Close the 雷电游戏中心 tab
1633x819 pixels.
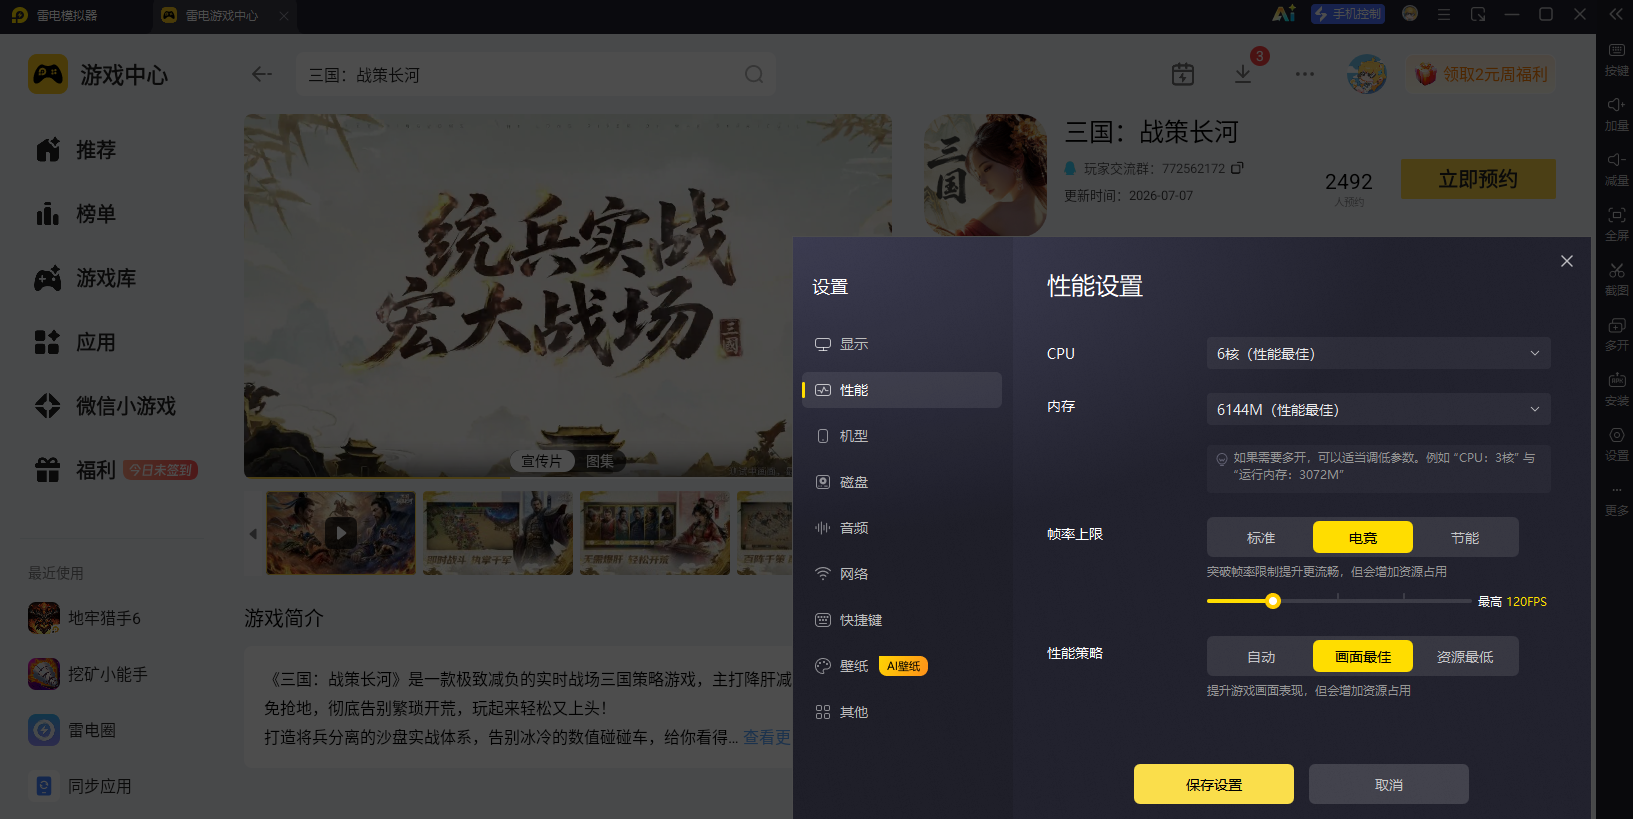pos(284,15)
